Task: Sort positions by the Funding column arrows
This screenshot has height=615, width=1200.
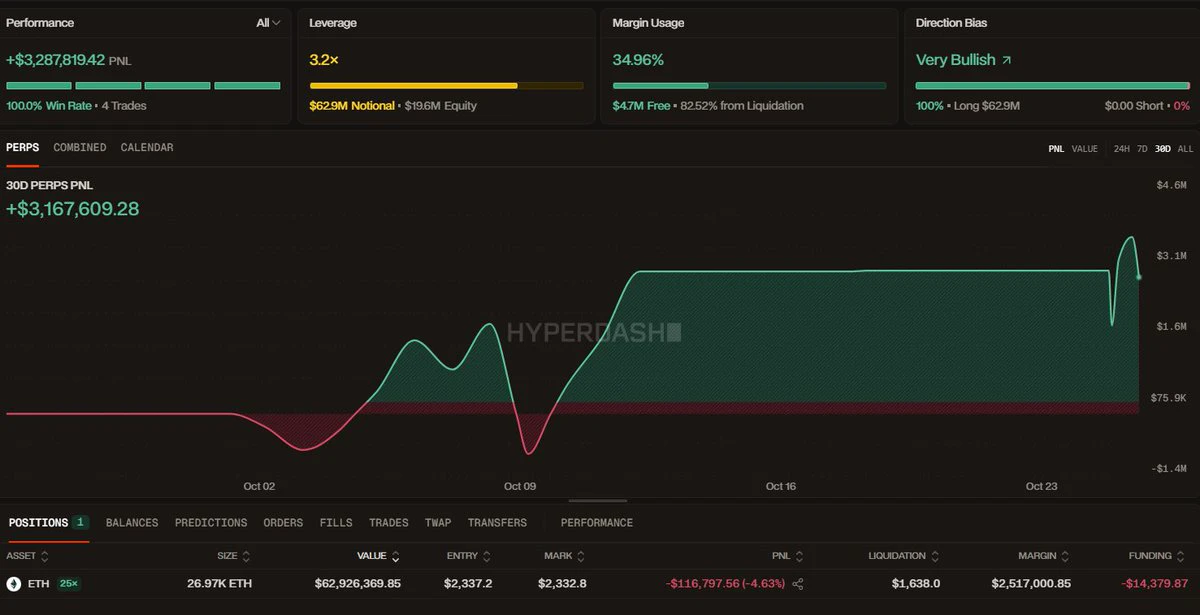Action: (x=1182, y=556)
